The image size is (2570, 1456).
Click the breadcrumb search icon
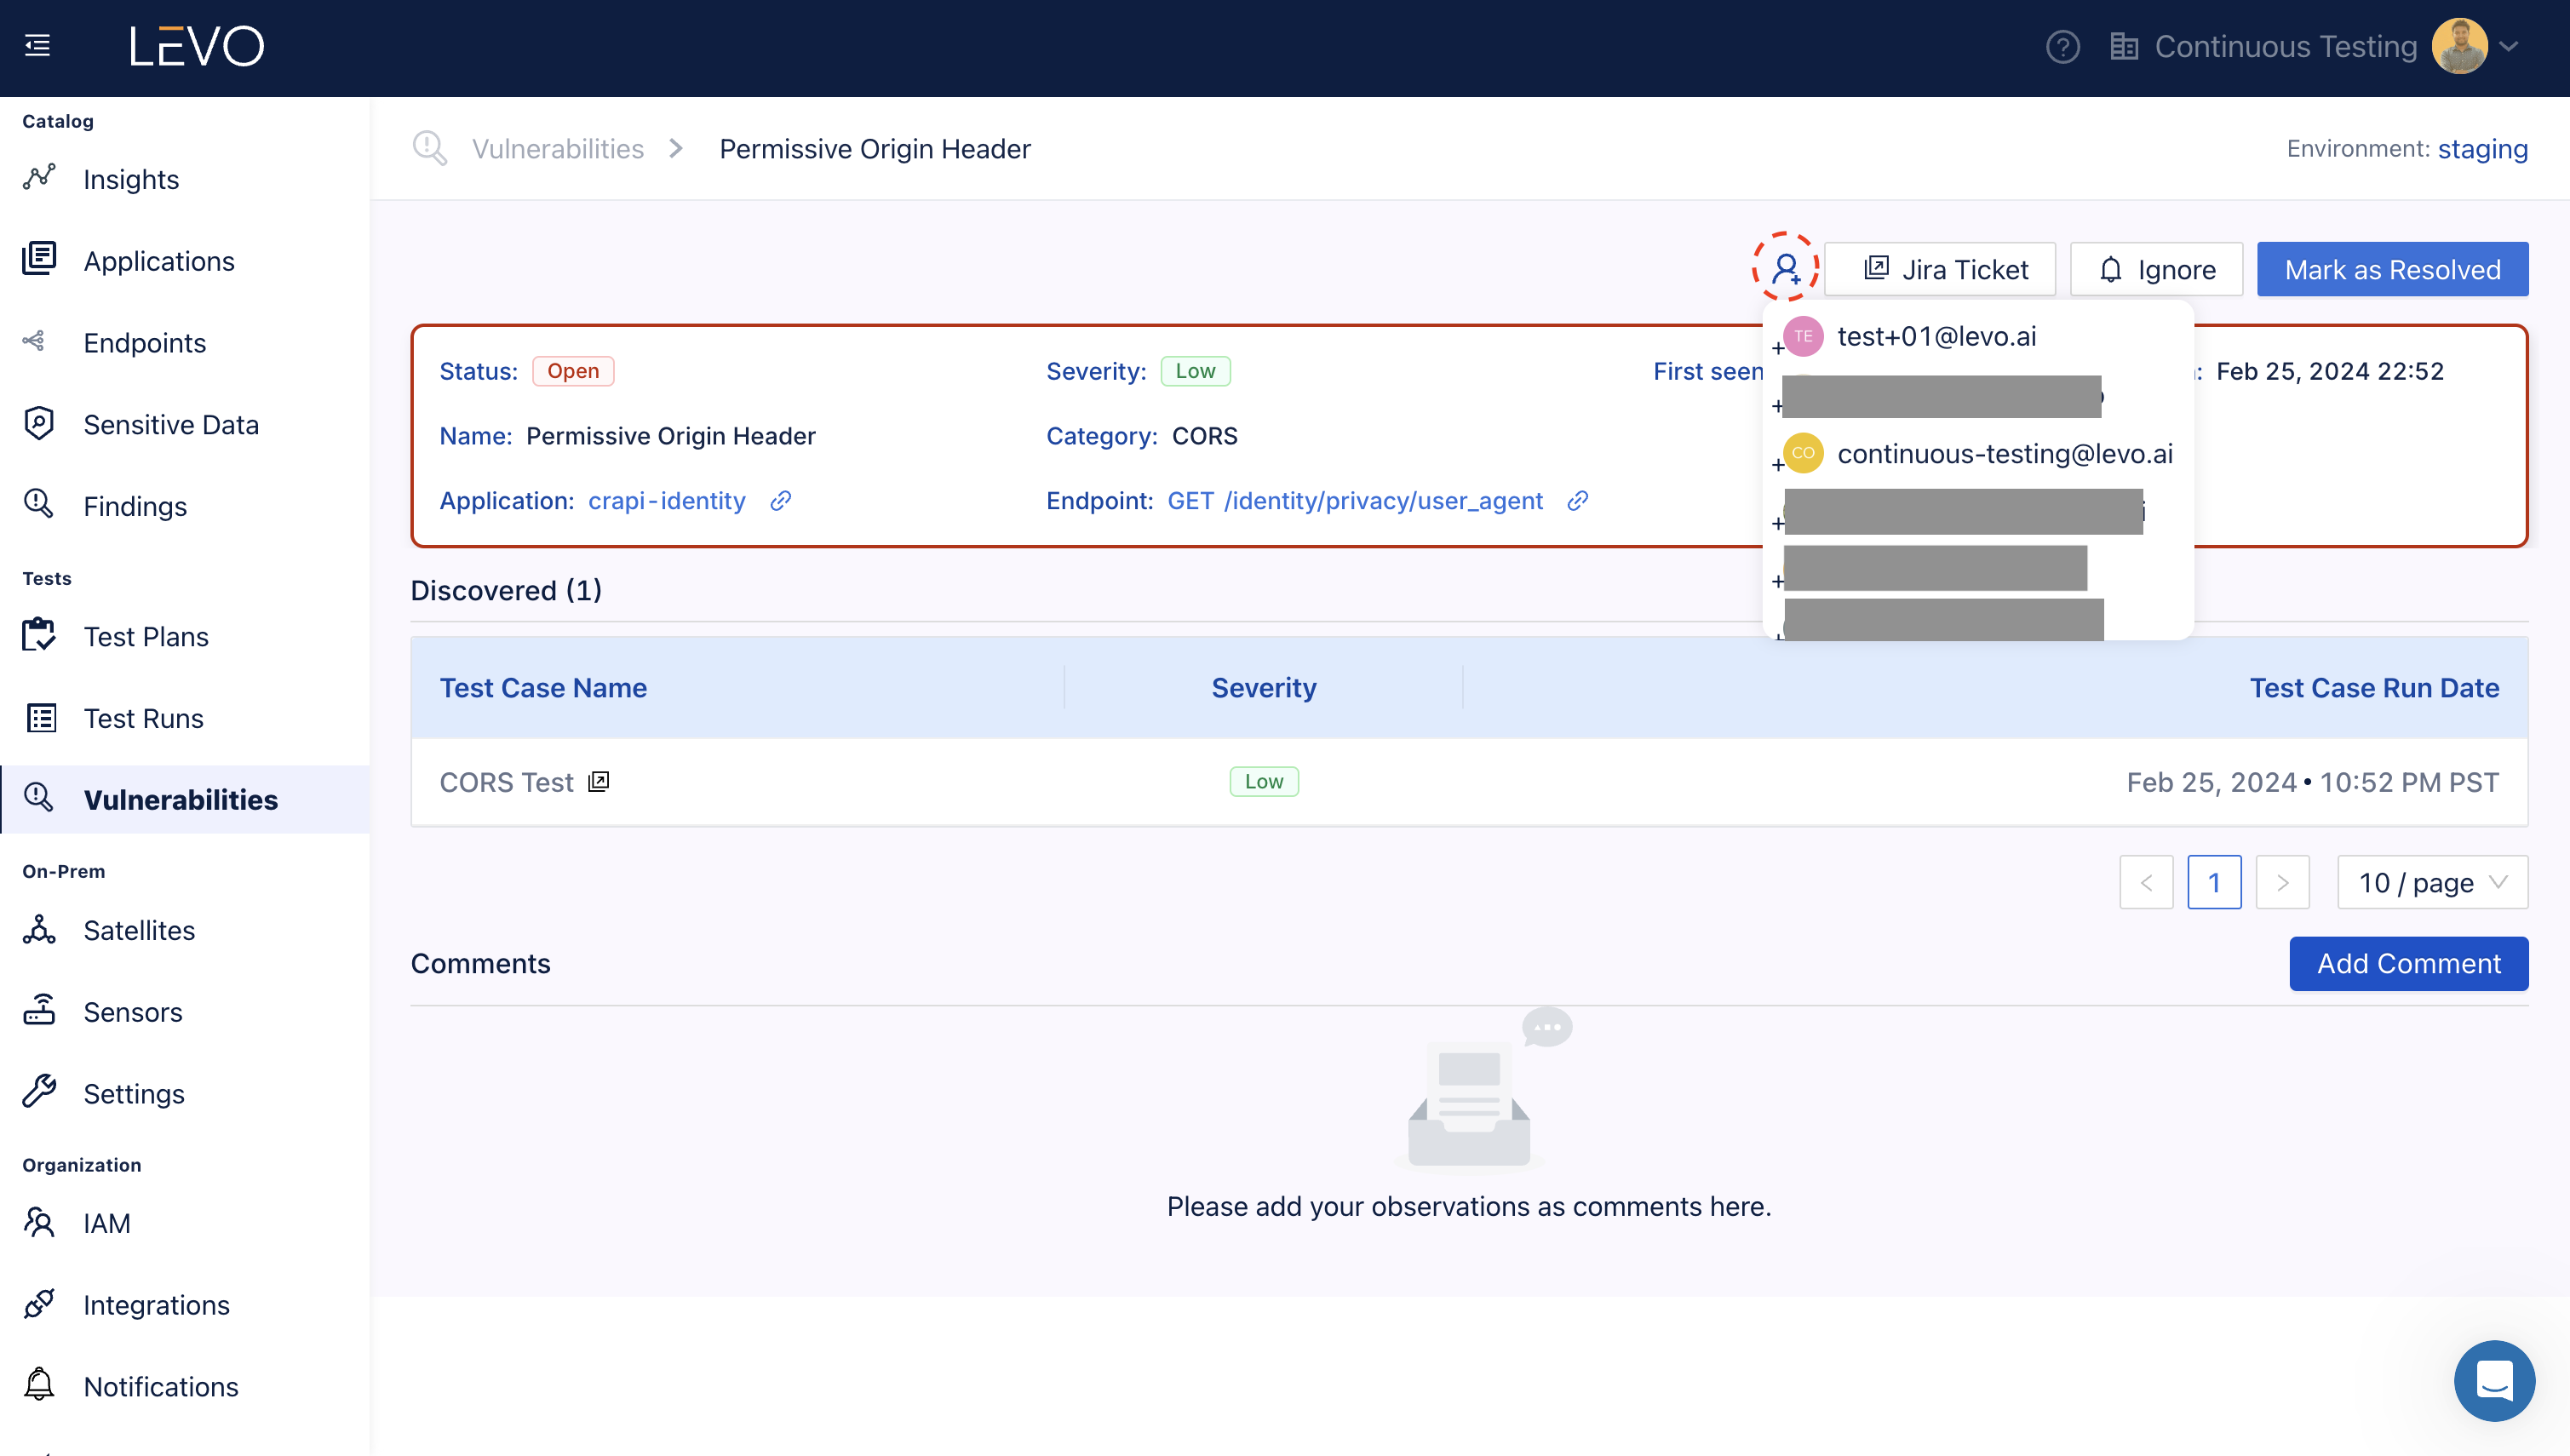click(x=430, y=149)
